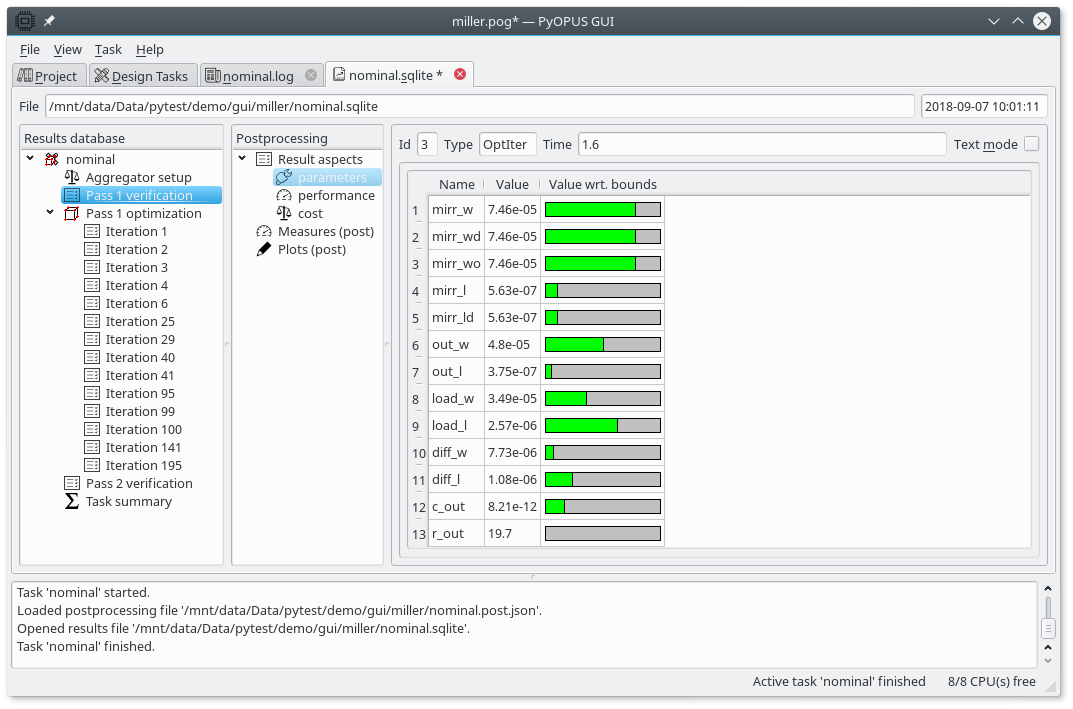The image size is (1073, 709).
Task: Enable the Text mode checkbox
Action: (x=1031, y=144)
